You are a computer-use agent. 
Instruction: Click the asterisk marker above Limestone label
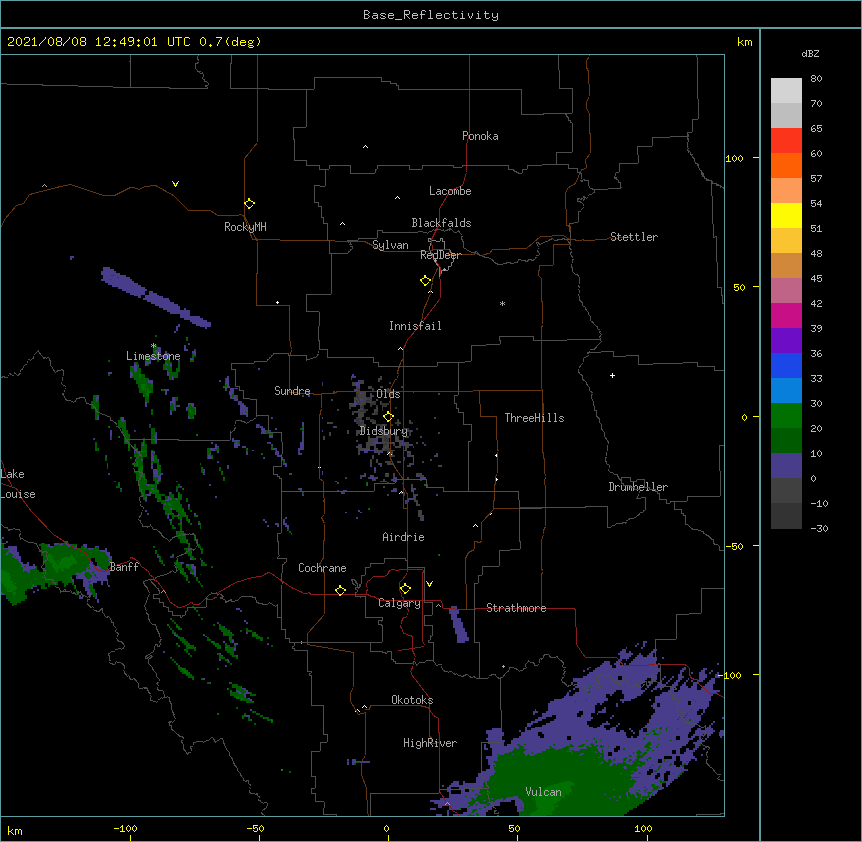pos(154,346)
